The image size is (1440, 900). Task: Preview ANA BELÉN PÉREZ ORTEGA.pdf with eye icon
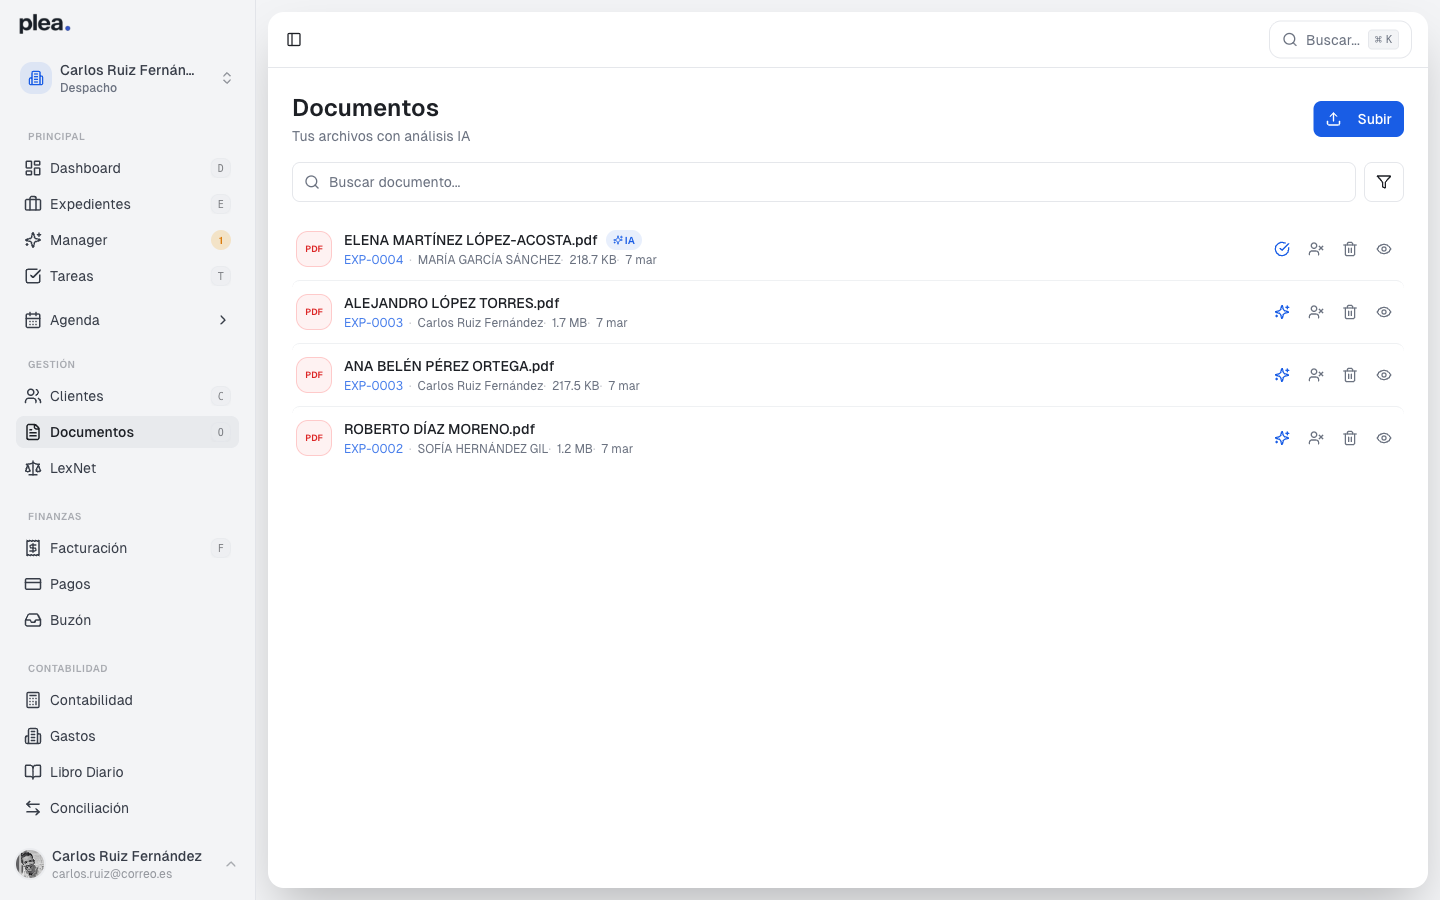1384,375
